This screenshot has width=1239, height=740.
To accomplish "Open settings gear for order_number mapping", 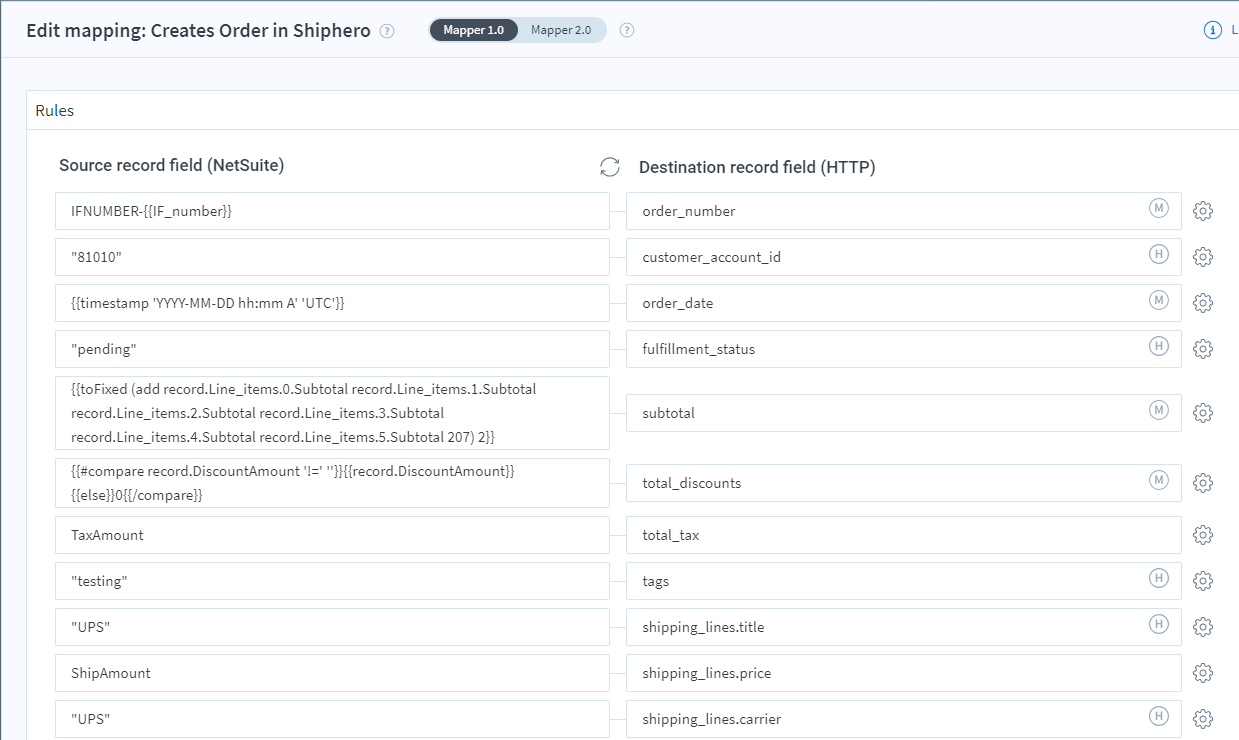I will click(1202, 211).
